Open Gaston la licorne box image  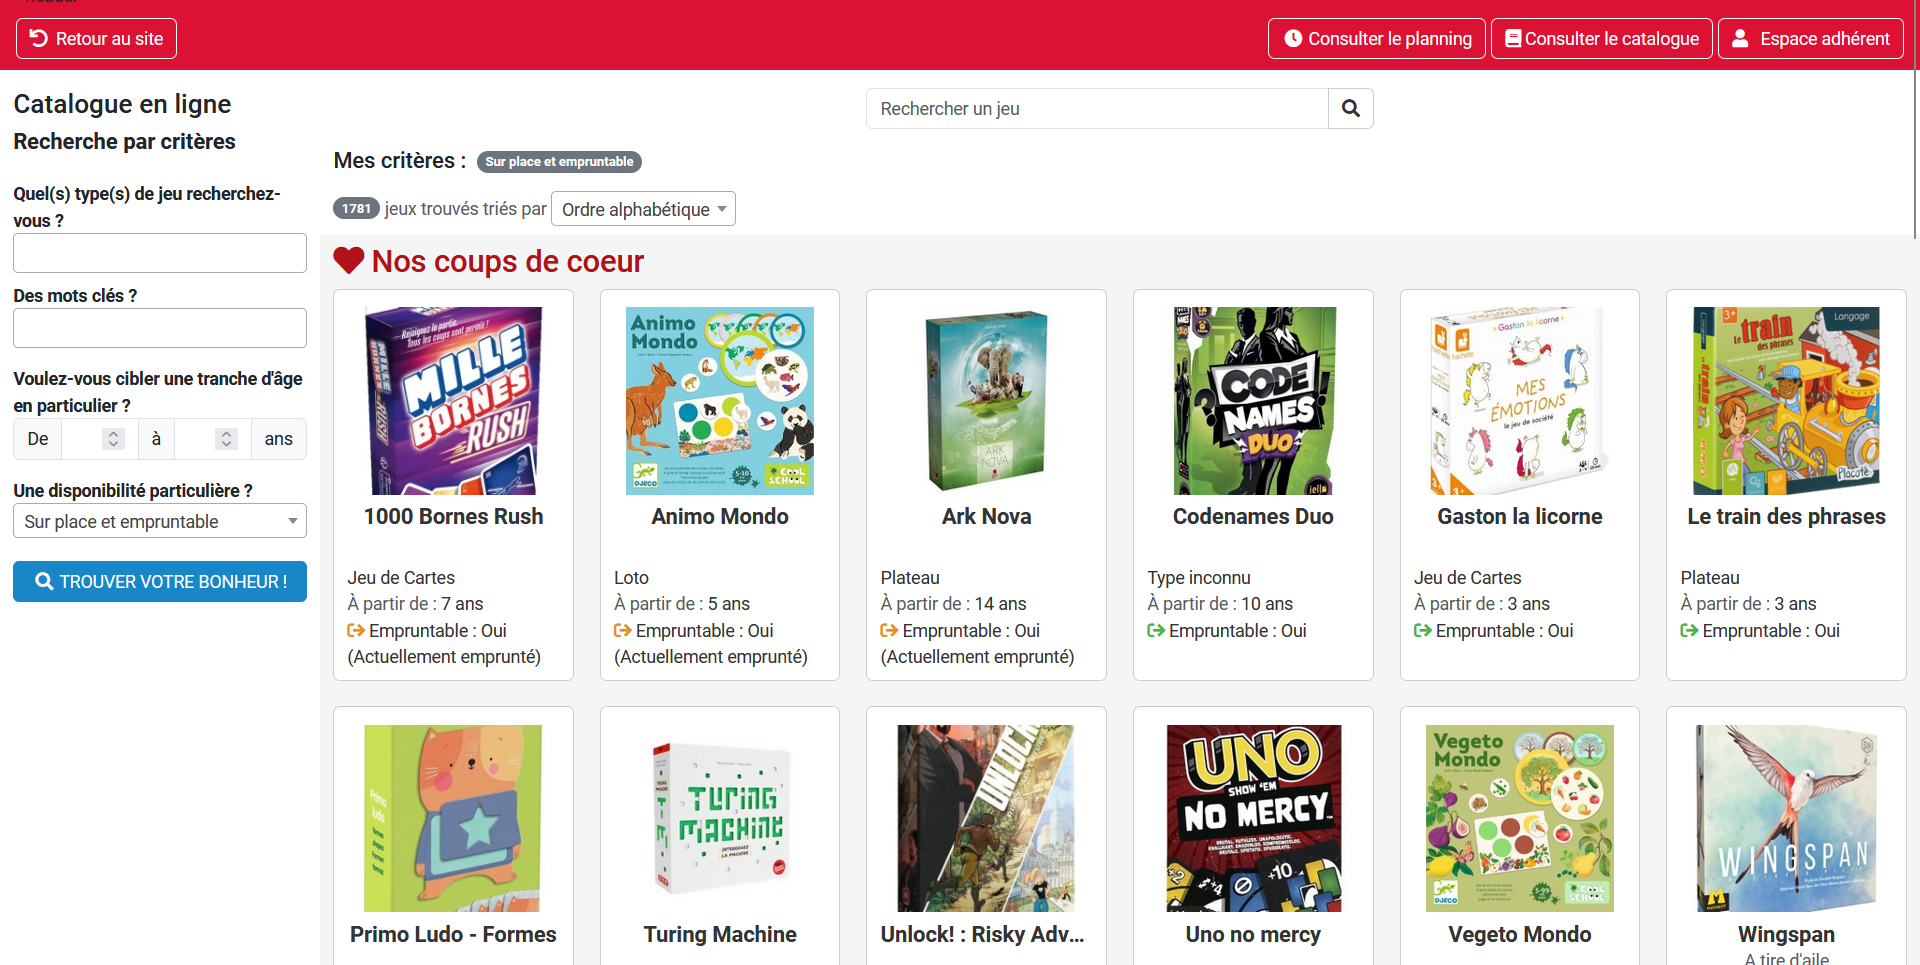tap(1519, 401)
